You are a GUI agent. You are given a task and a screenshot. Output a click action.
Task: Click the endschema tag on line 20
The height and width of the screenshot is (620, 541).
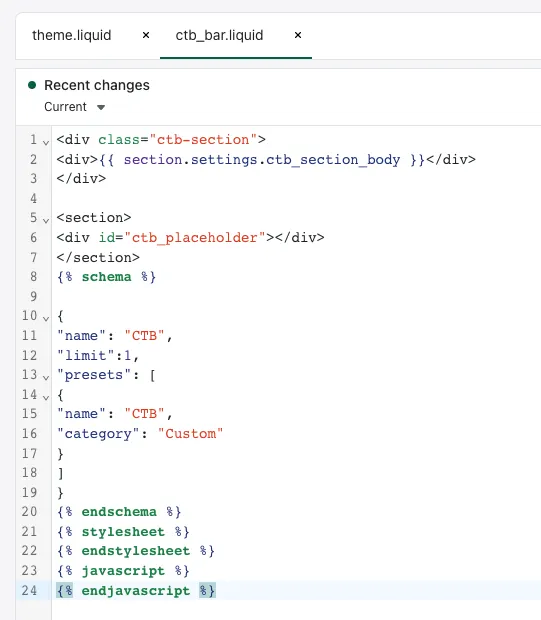pyautogui.click(x=119, y=512)
